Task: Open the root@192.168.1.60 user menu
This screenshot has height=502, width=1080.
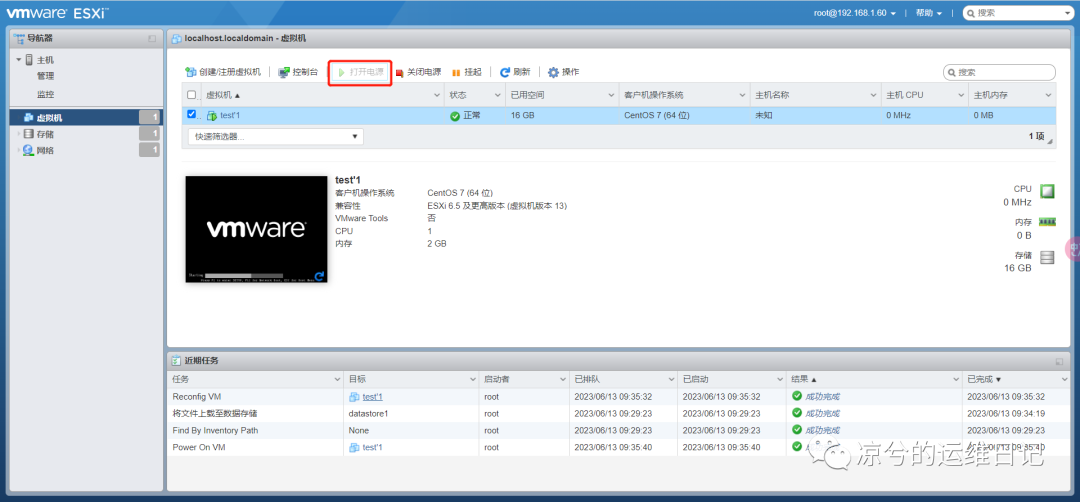Action: pyautogui.click(x=854, y=13)
